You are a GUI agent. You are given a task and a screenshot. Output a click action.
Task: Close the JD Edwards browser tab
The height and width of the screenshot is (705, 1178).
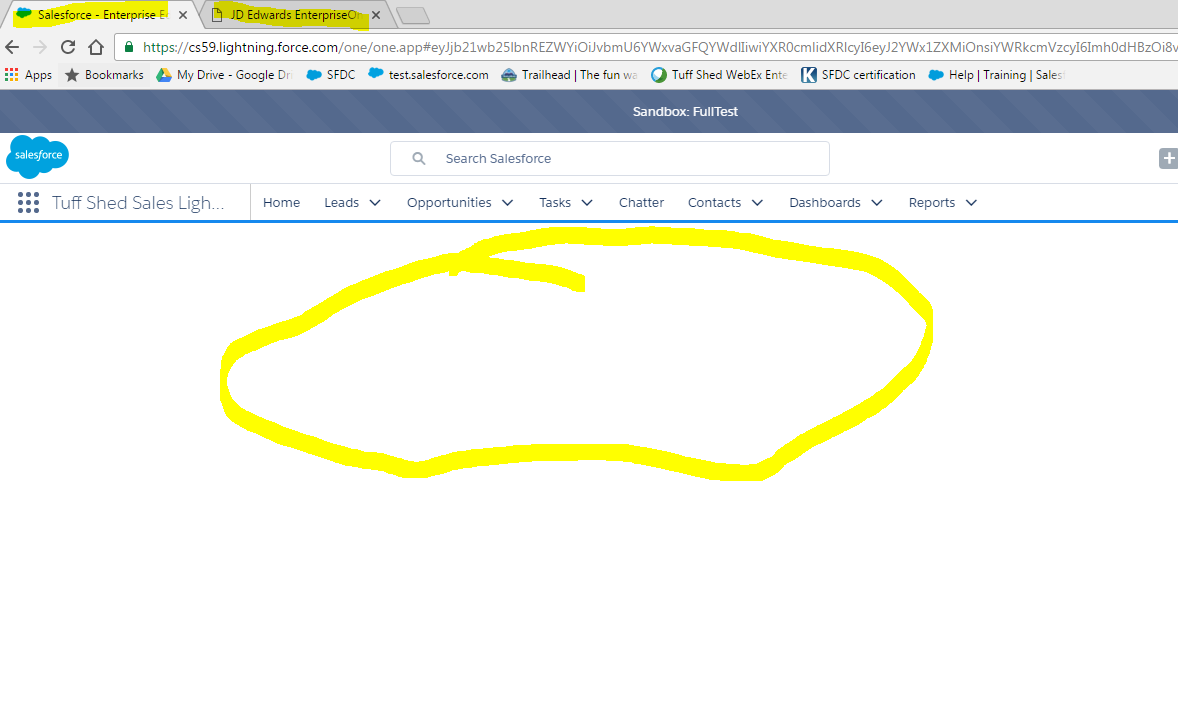coord(376,15)
